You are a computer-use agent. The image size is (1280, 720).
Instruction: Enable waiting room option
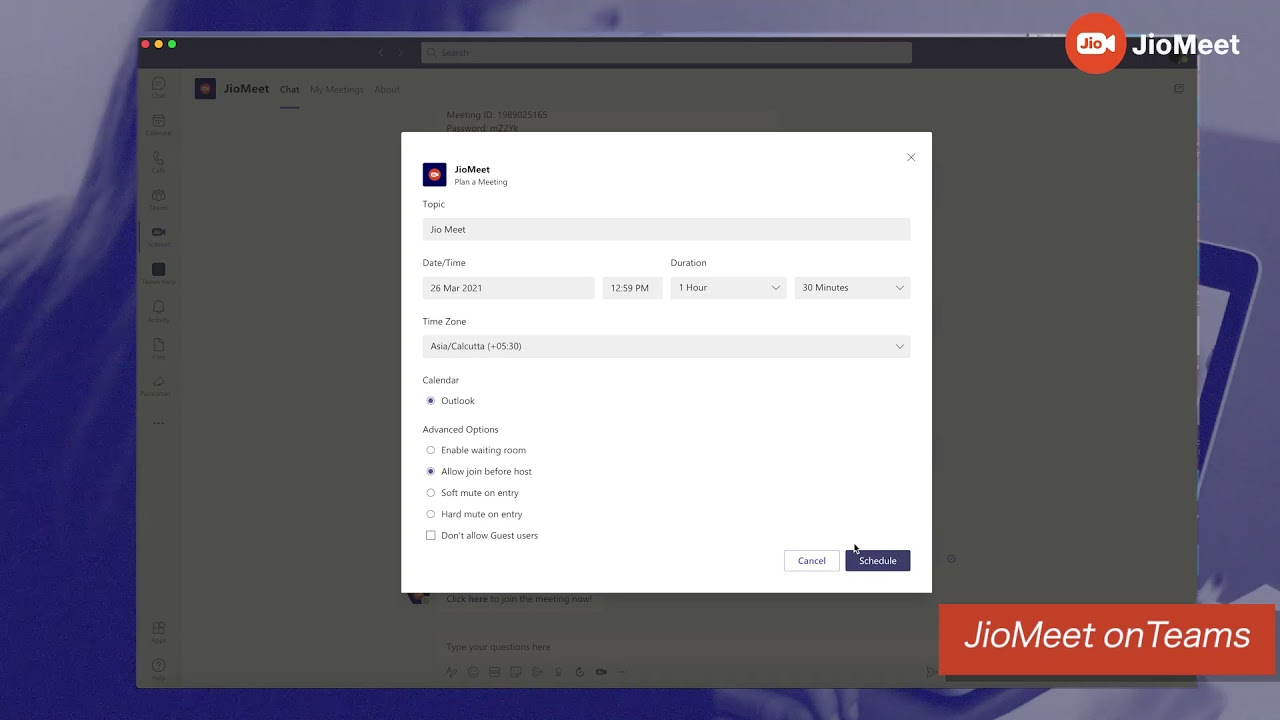point(431,450)
